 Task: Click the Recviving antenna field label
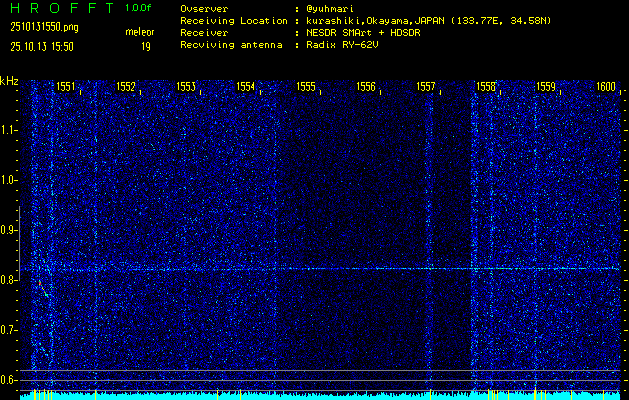231,45
